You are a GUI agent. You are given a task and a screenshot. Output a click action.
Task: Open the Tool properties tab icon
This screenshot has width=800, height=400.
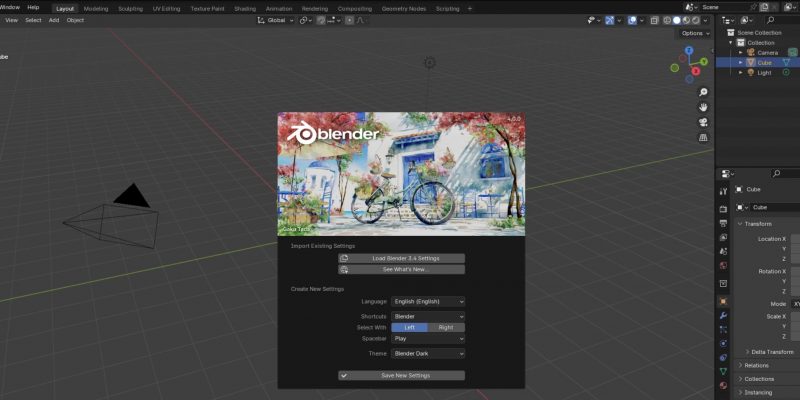723,191
